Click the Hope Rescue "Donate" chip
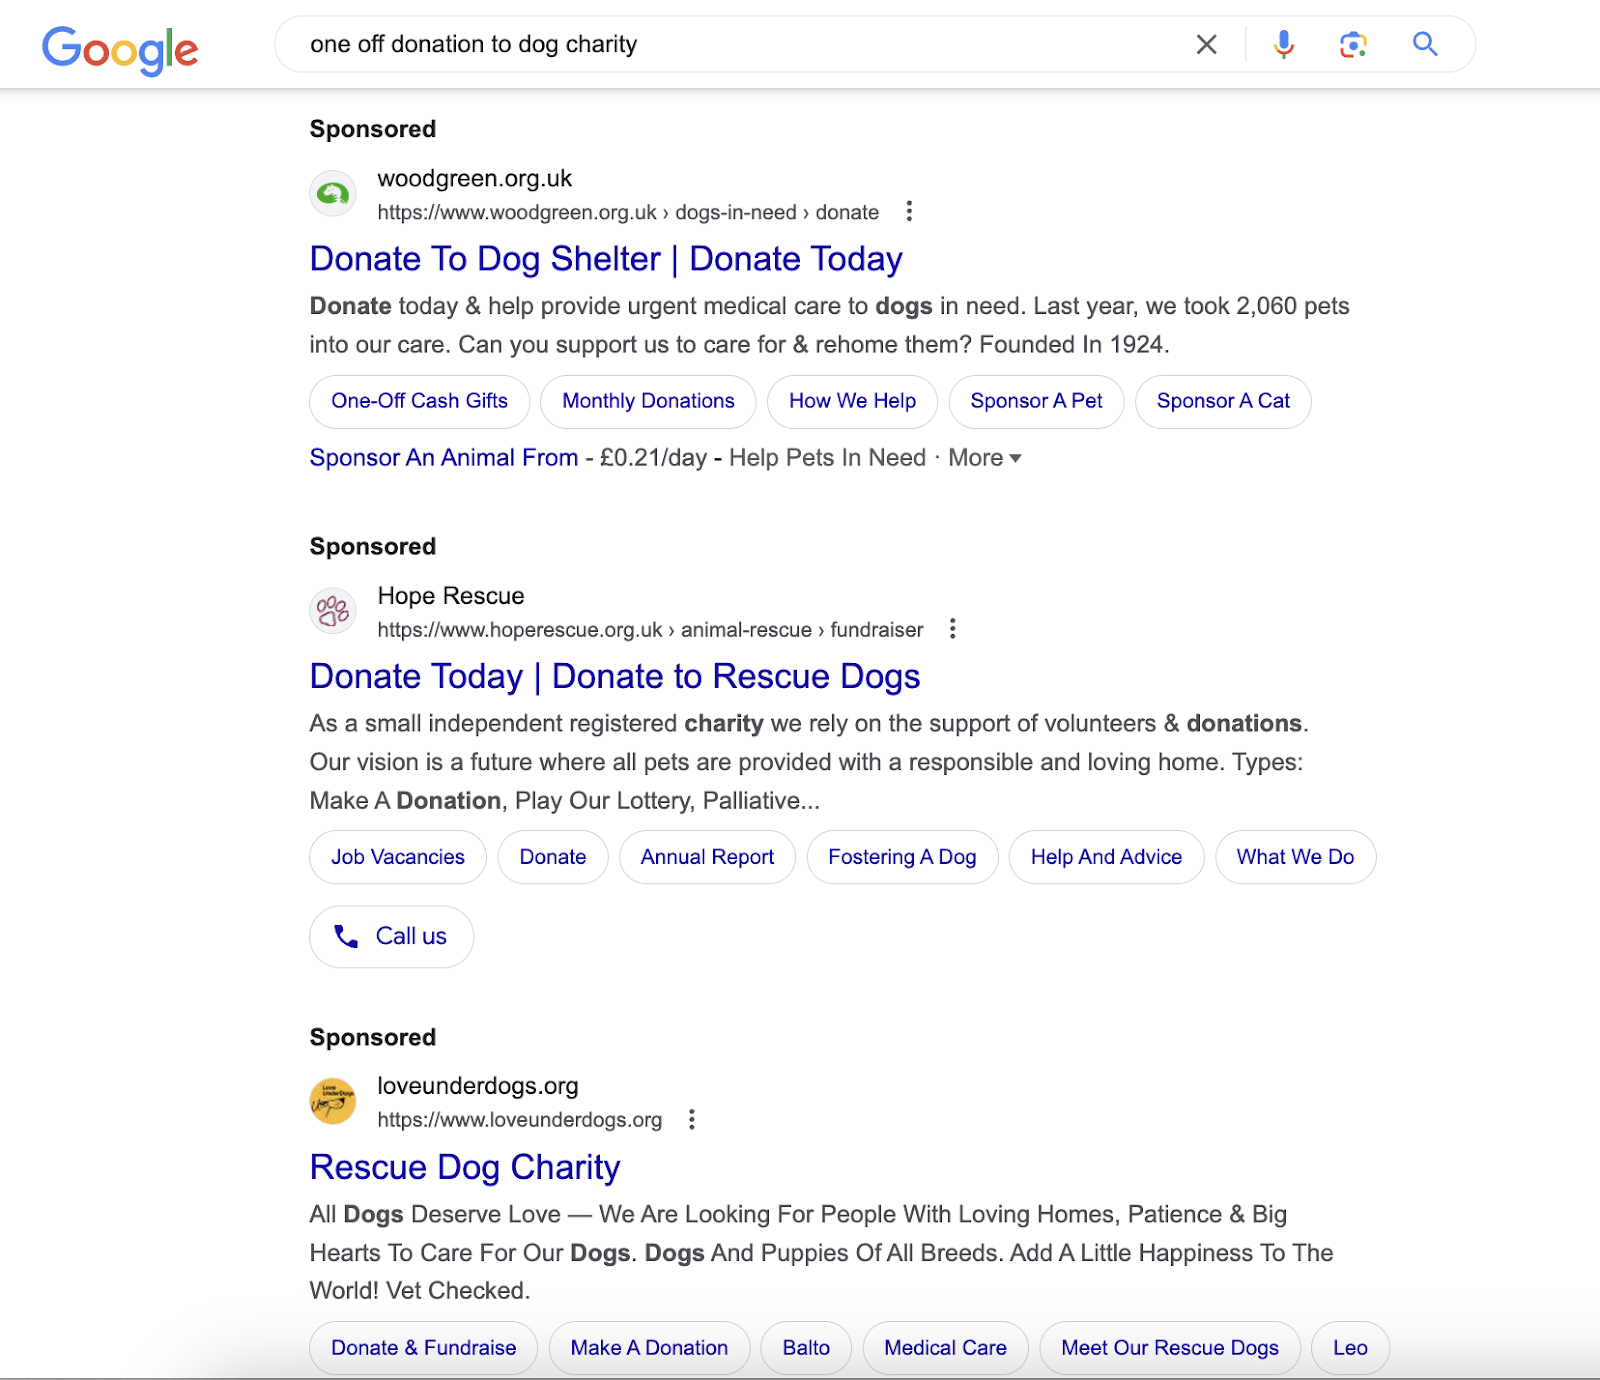1600x1380 pixels. pyautogui.click(x=553, y=857)
